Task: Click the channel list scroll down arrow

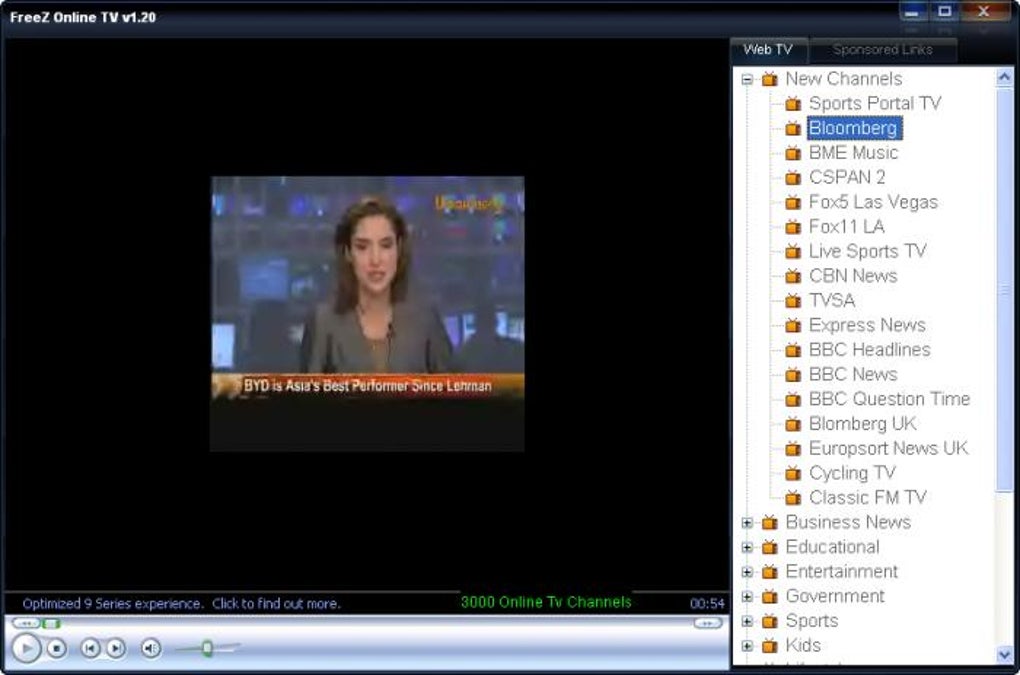Action: (x=1004, y=655)
